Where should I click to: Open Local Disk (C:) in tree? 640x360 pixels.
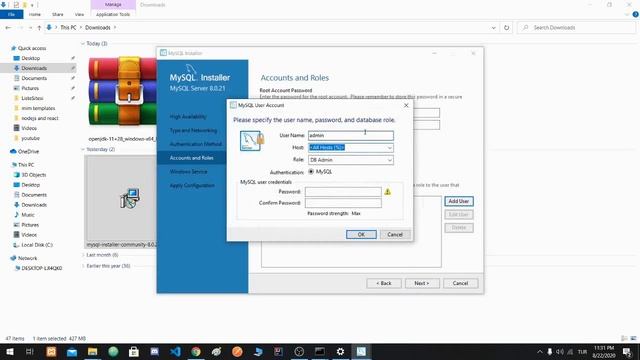click(36, 245)
